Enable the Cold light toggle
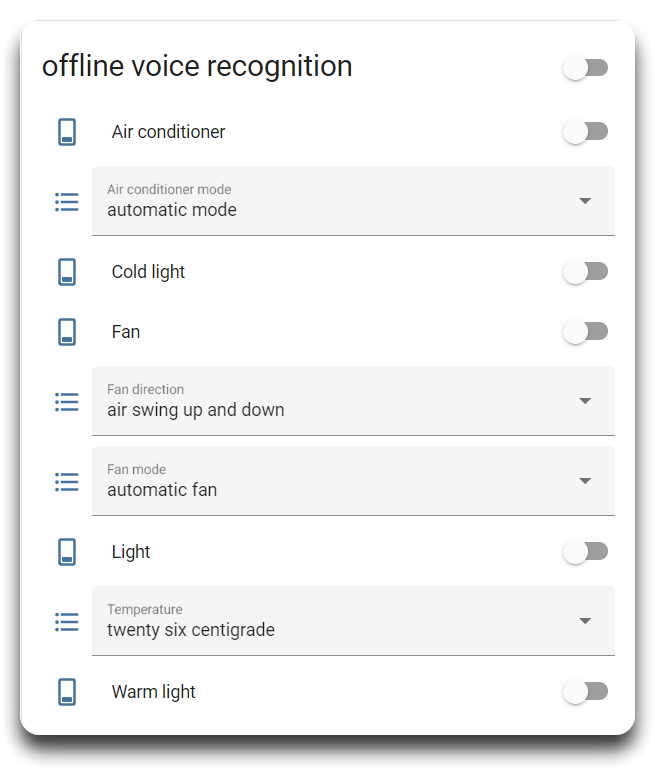 point(585,272)
